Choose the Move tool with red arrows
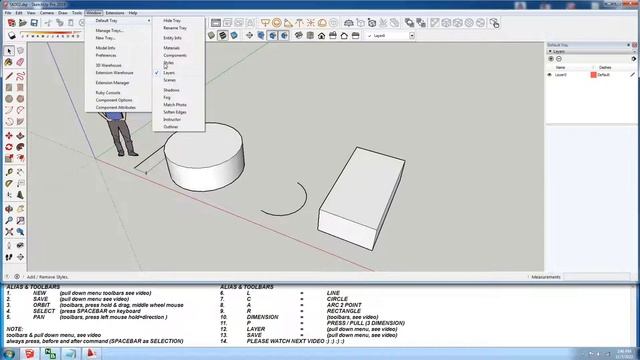The height and width of the screenshot is (360, 640). point(9,136)
